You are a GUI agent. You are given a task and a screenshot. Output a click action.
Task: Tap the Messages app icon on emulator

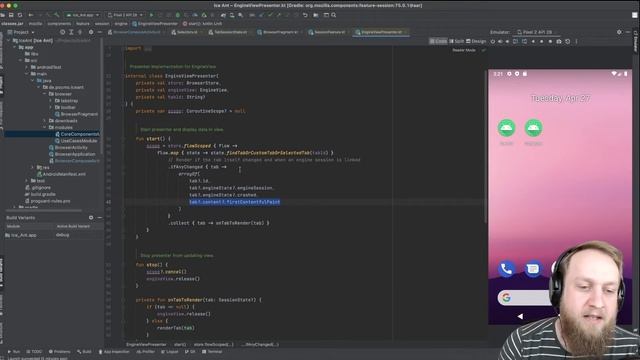[533, 269]
